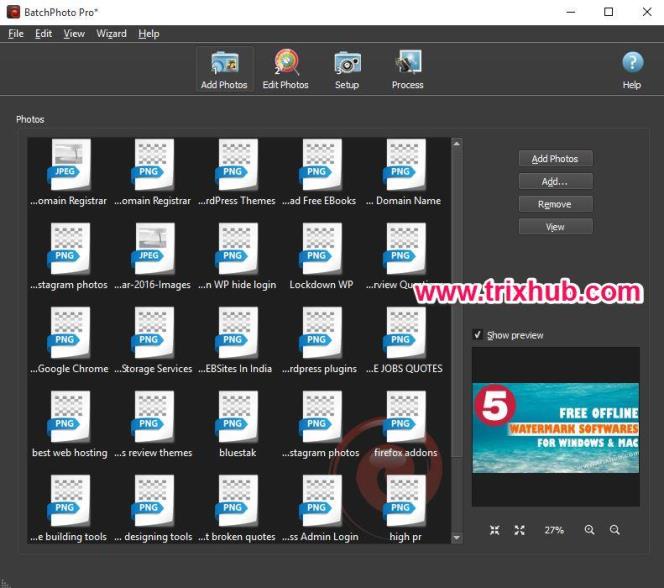The height and width of the screenshot is (588, 664).
Task: Select the '... designing tools' file
Action: [153, 509]
